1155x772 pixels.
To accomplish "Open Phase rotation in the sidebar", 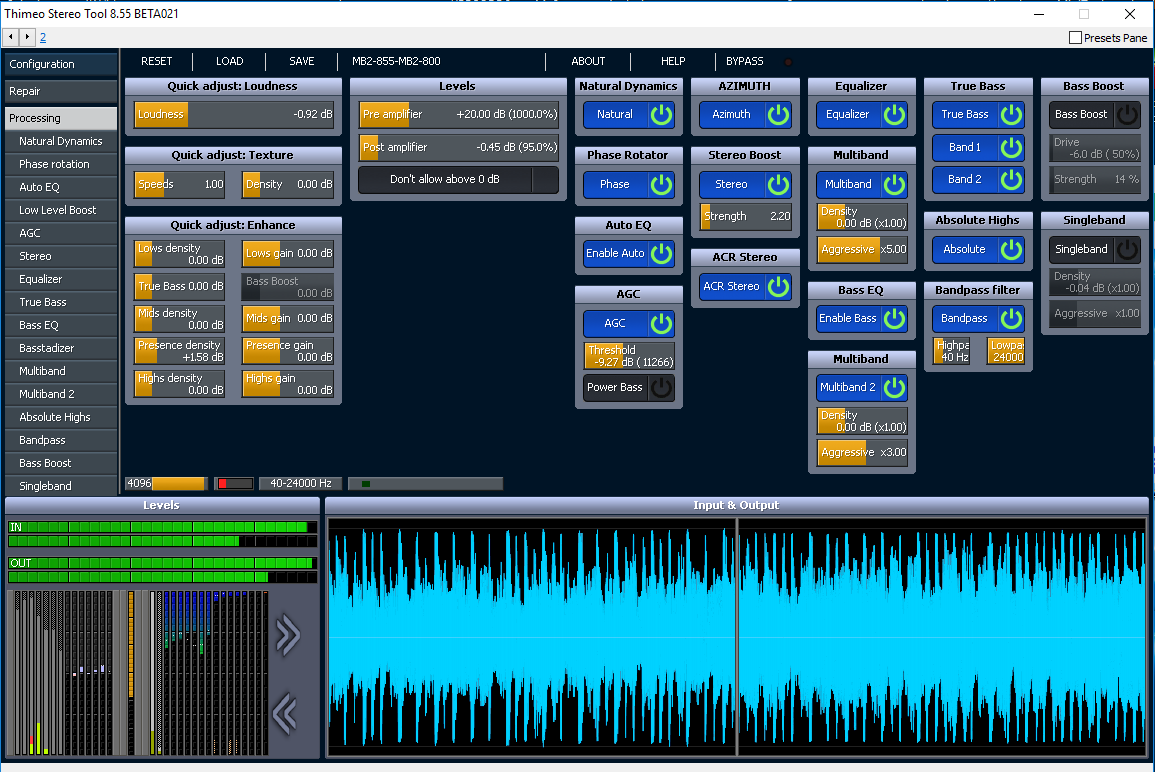I will click(60, 164).
